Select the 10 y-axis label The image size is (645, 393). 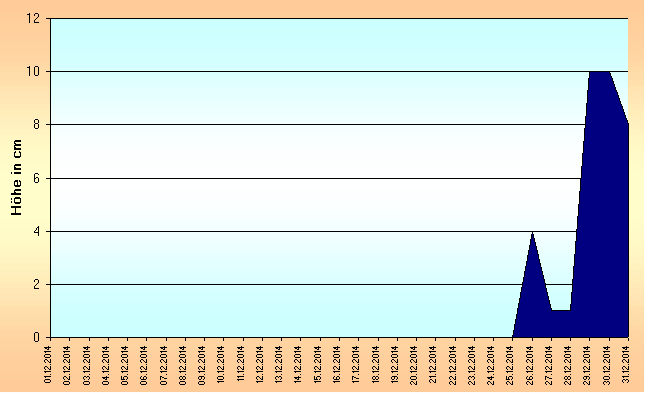point(33,72)
